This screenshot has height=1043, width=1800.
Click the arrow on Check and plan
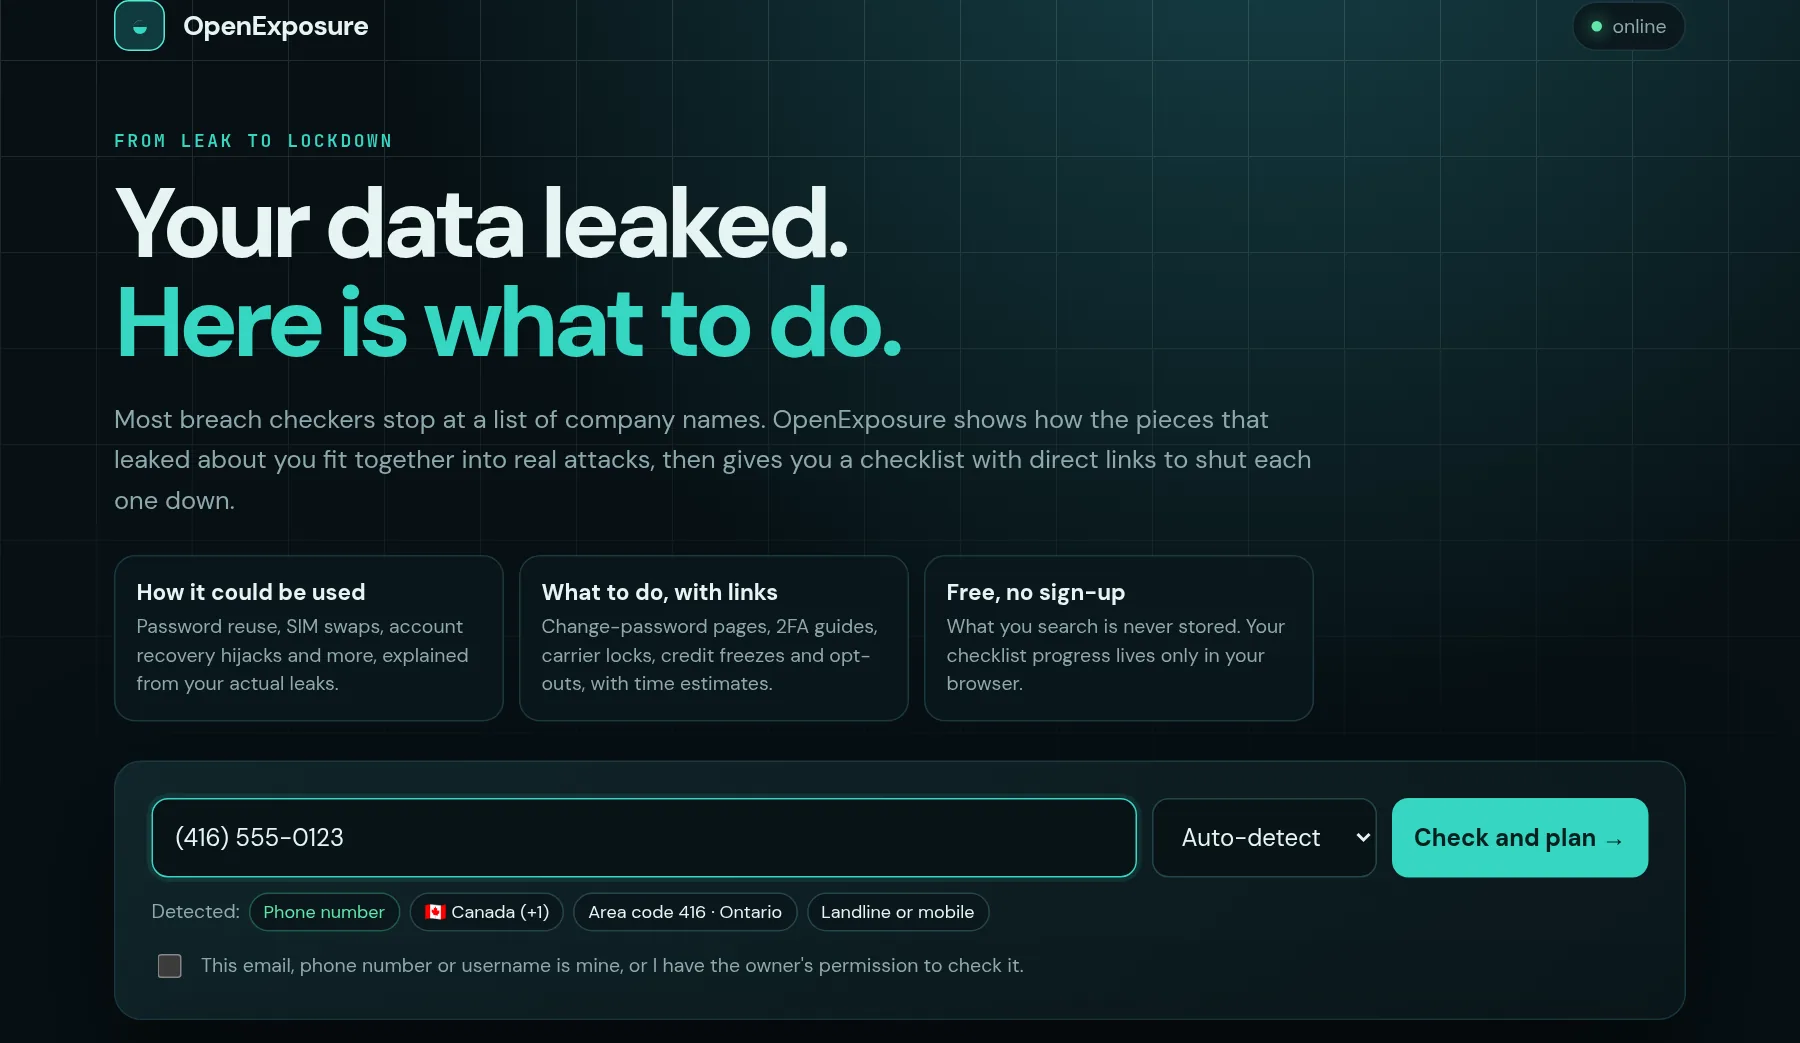(1614, 841)
